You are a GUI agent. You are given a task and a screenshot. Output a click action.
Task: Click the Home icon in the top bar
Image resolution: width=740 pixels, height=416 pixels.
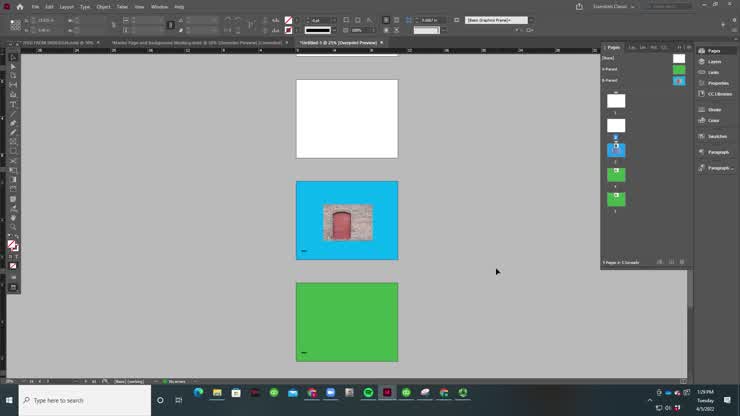[x=19, y=7]
